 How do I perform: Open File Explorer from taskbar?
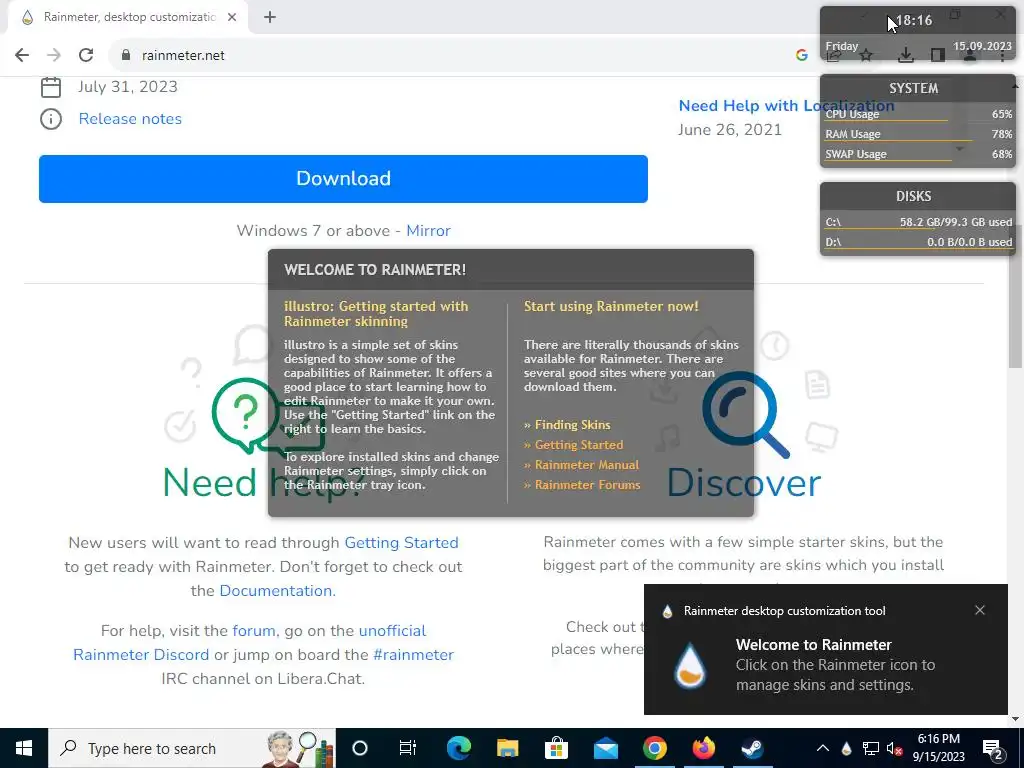[x=507, y=748]
